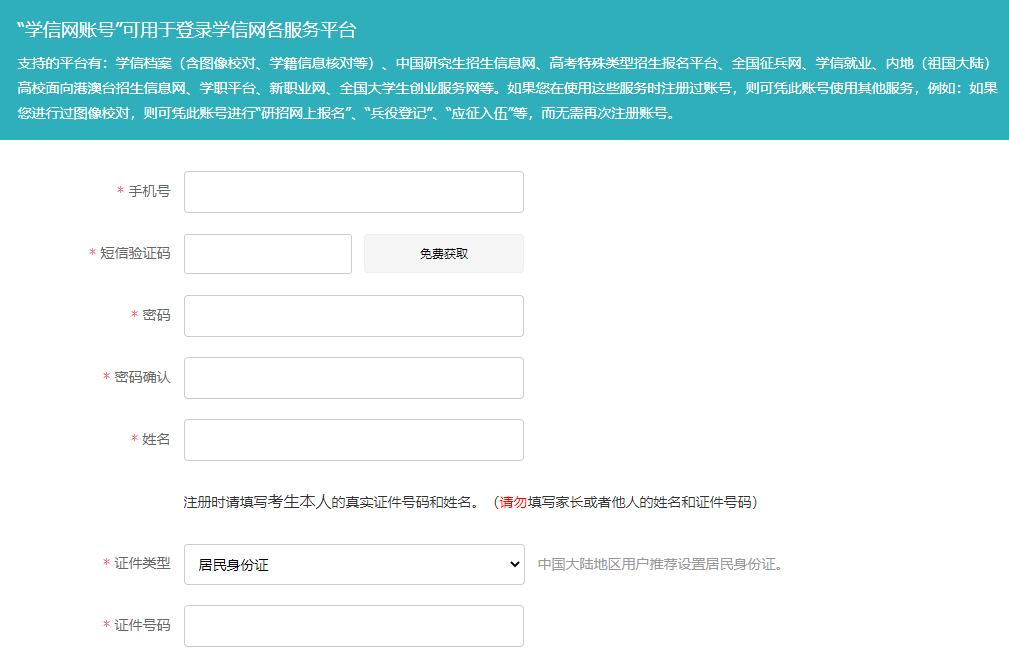Screen dimensions: 1009x659
Task: Click the hint text 中国大陆地区用户推荐设置居民身份证
Action: pyautogui.click(x=660, y=564)
